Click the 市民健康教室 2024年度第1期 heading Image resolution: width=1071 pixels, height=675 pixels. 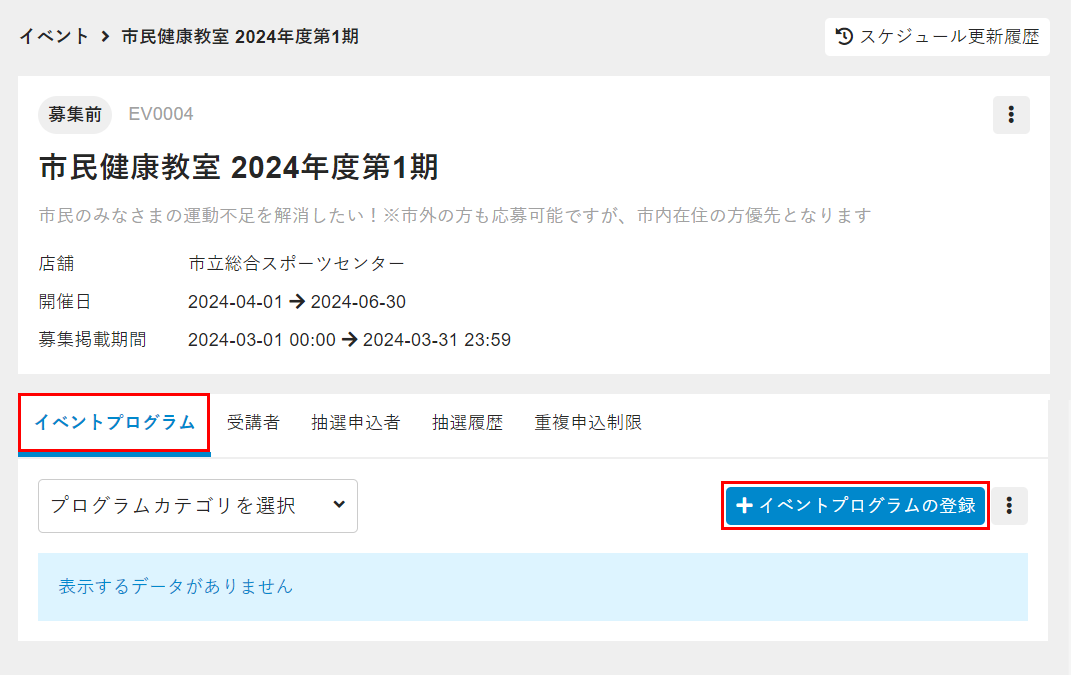point(238,168)
